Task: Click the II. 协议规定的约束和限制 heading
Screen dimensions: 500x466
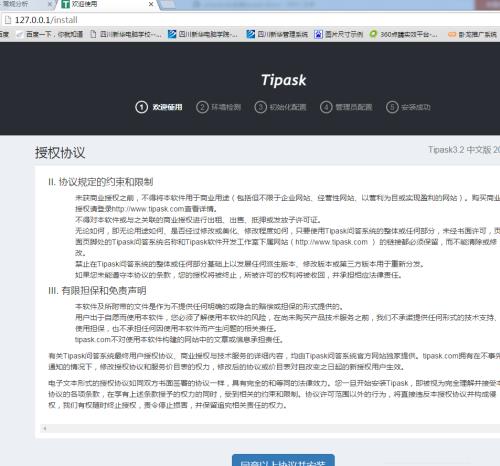Action: click(101, 182)
